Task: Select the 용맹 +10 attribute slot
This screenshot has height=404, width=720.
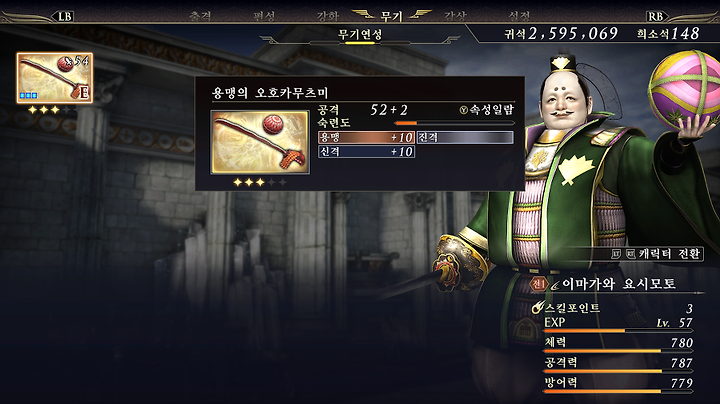Action: point(366,137)
